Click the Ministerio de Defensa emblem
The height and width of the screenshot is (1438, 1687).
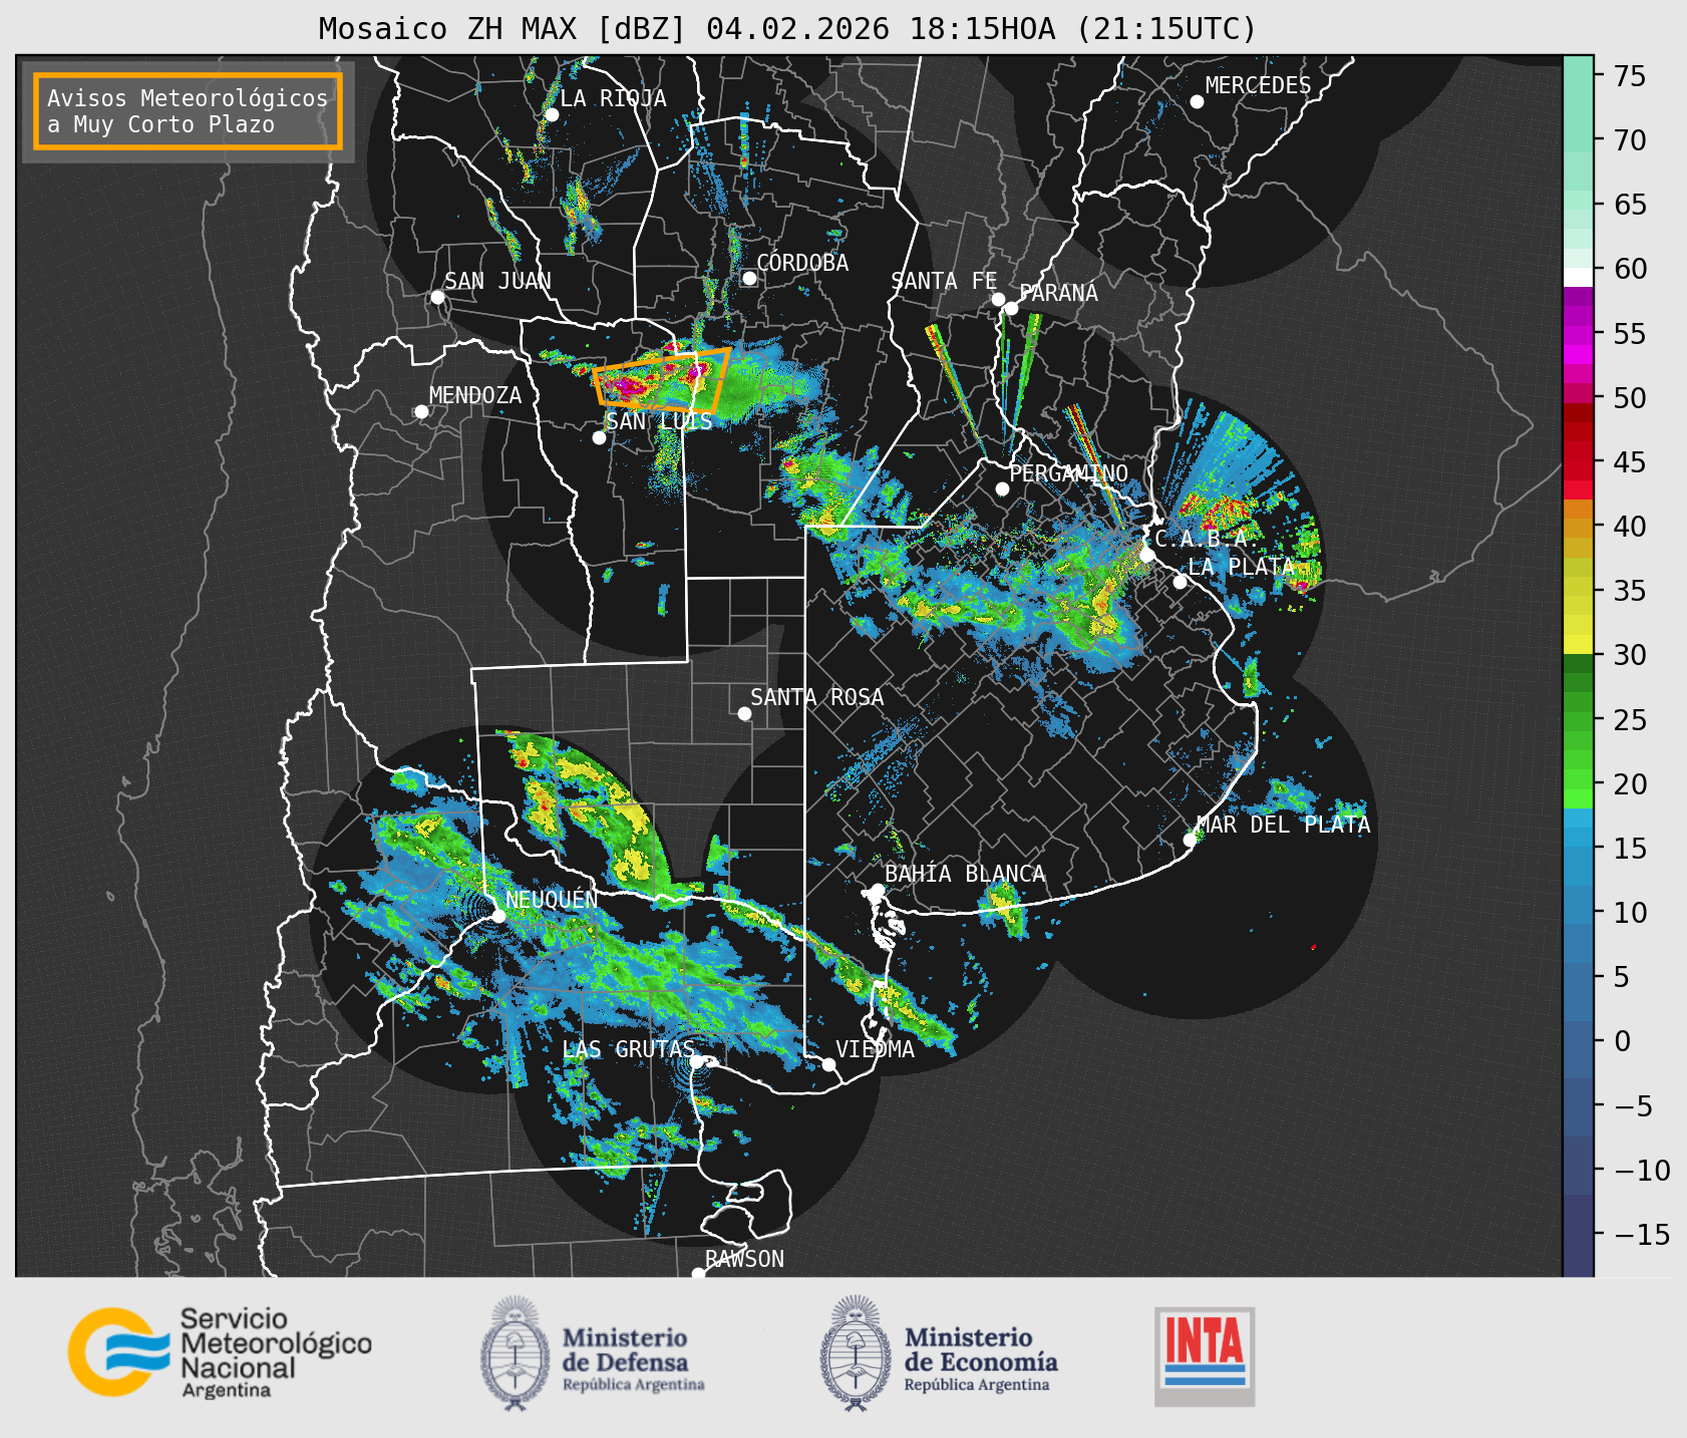point(515,1353)
